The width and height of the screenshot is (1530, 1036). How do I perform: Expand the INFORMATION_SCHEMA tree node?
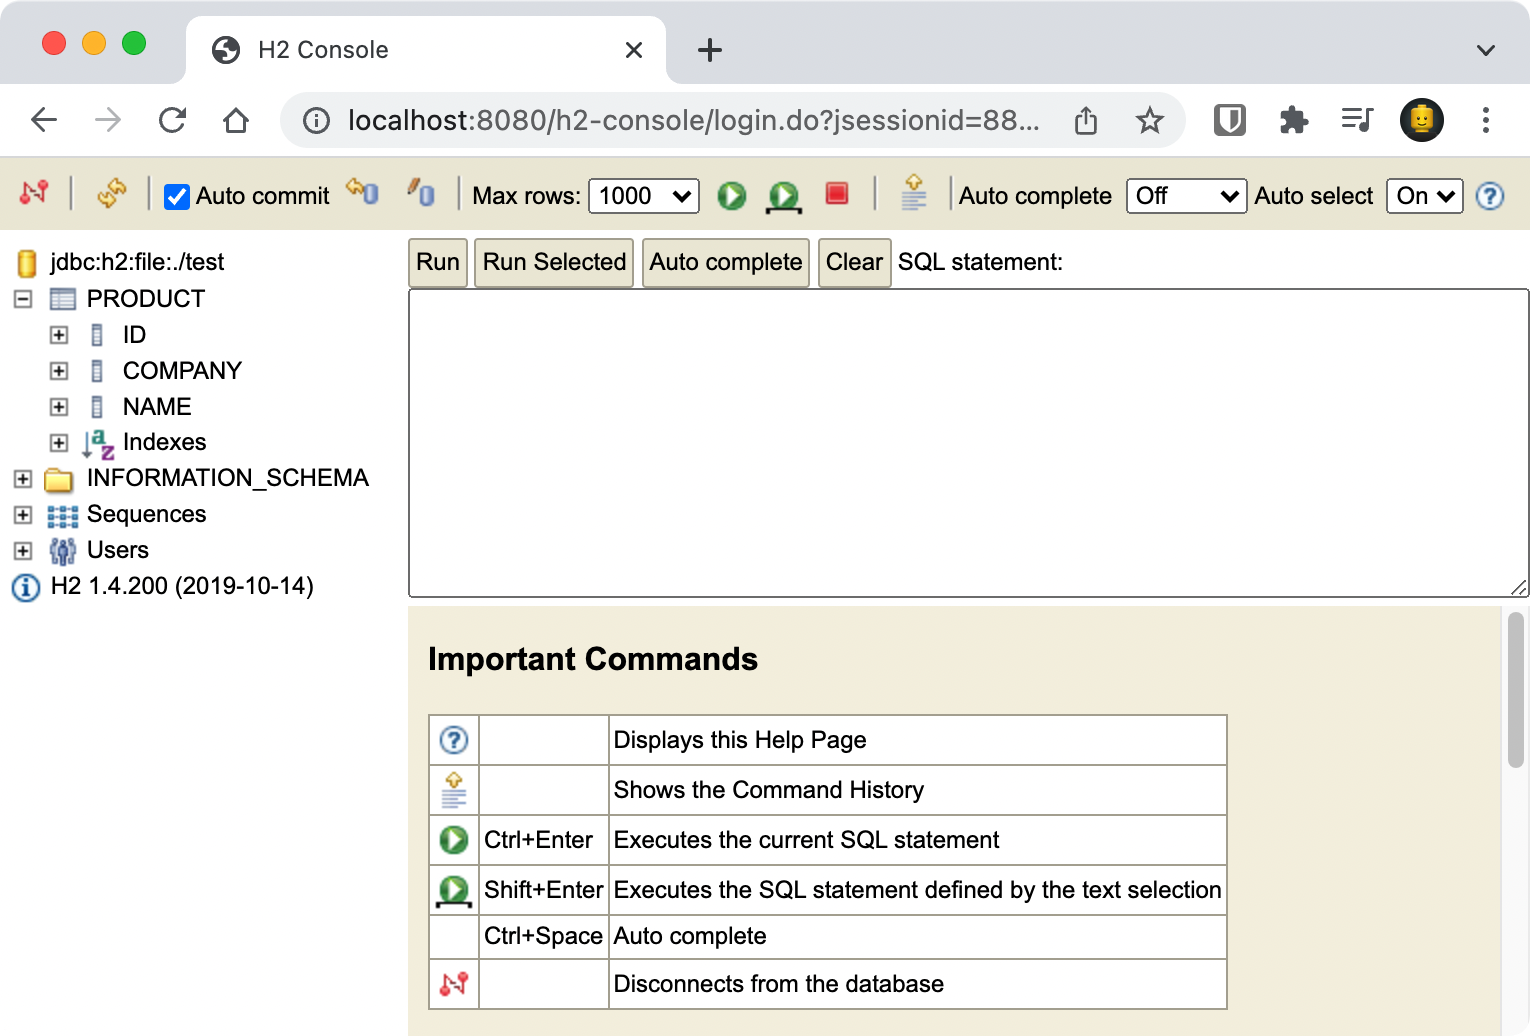tap(23, 479)
